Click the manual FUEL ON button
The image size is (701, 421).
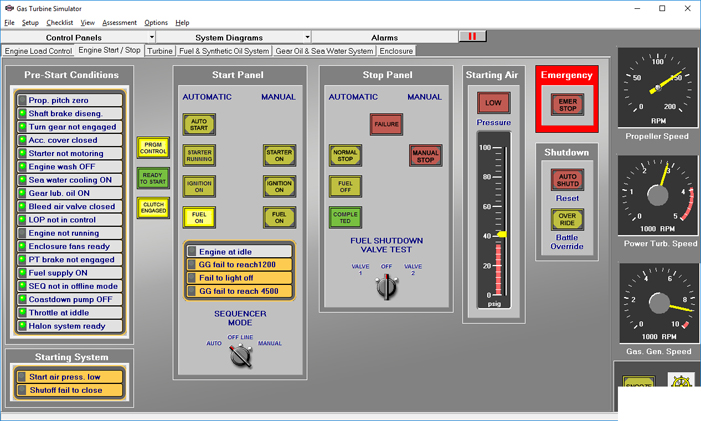point(279,217)
